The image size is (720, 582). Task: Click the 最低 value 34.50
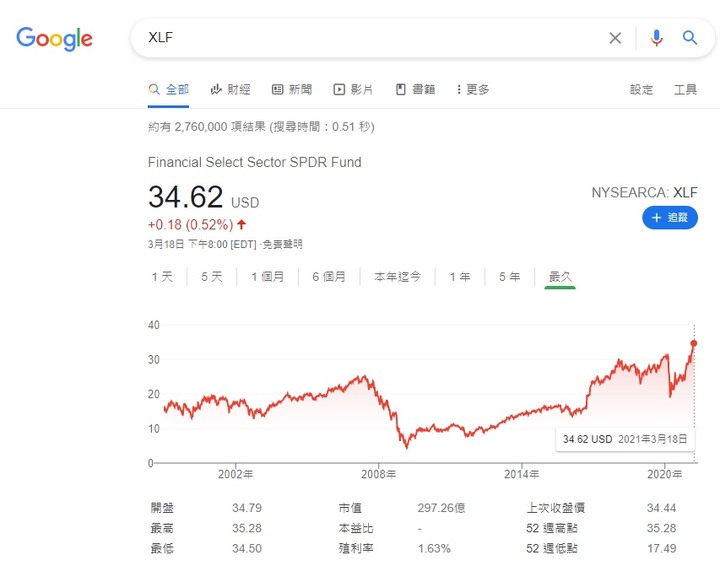[x=247, y=548]
